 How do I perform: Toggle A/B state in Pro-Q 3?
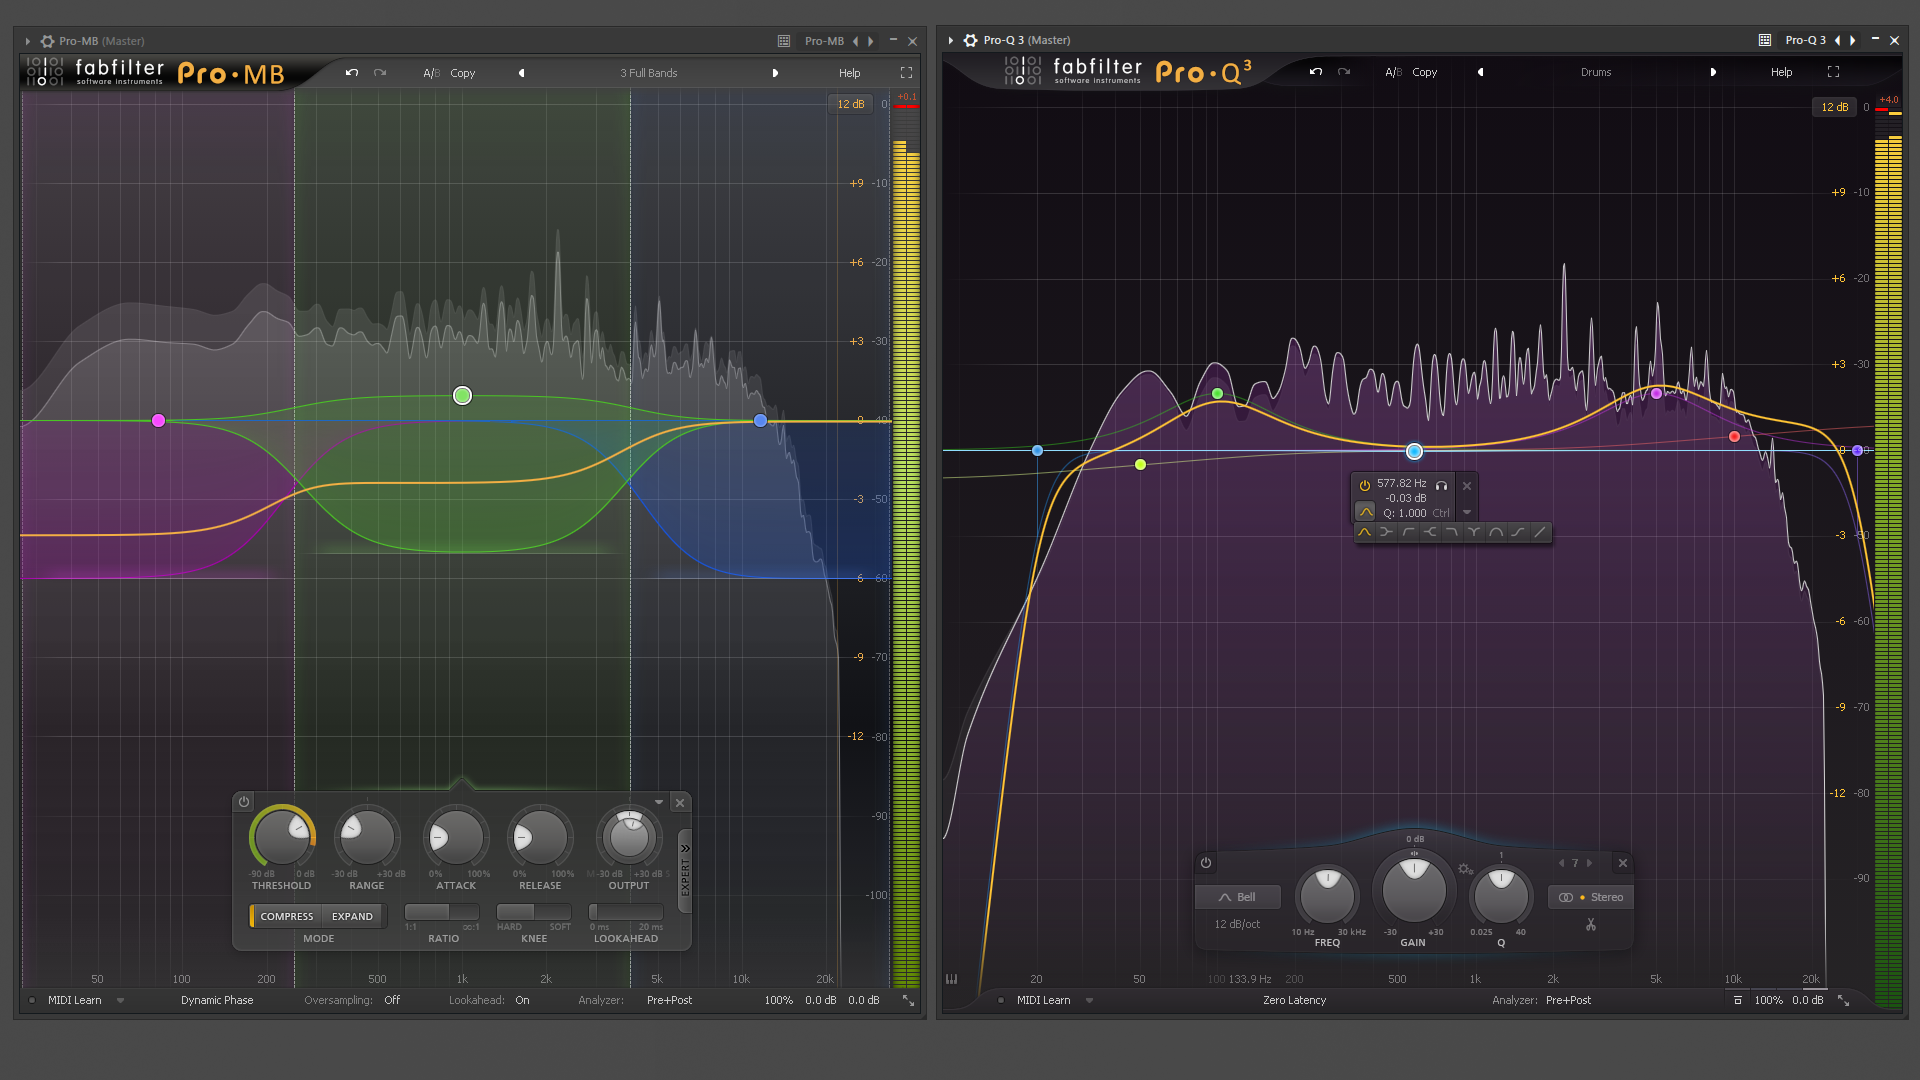tap(1393, 72)
